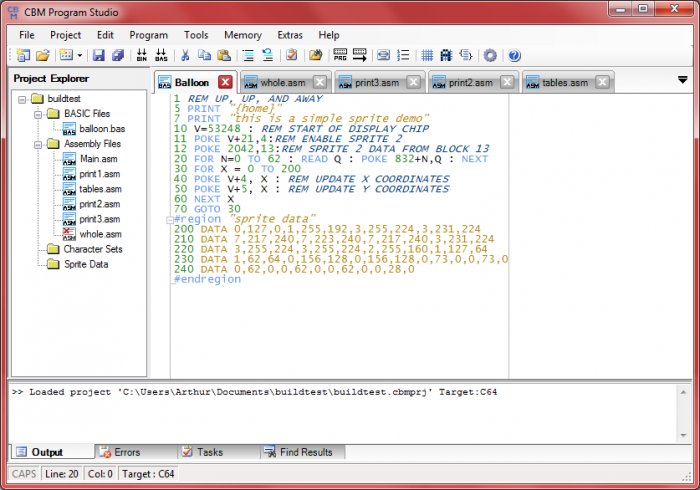Click the Save floppy disk icon
The width and height of the screenshot is (700, 490).
tap(99, 55)
